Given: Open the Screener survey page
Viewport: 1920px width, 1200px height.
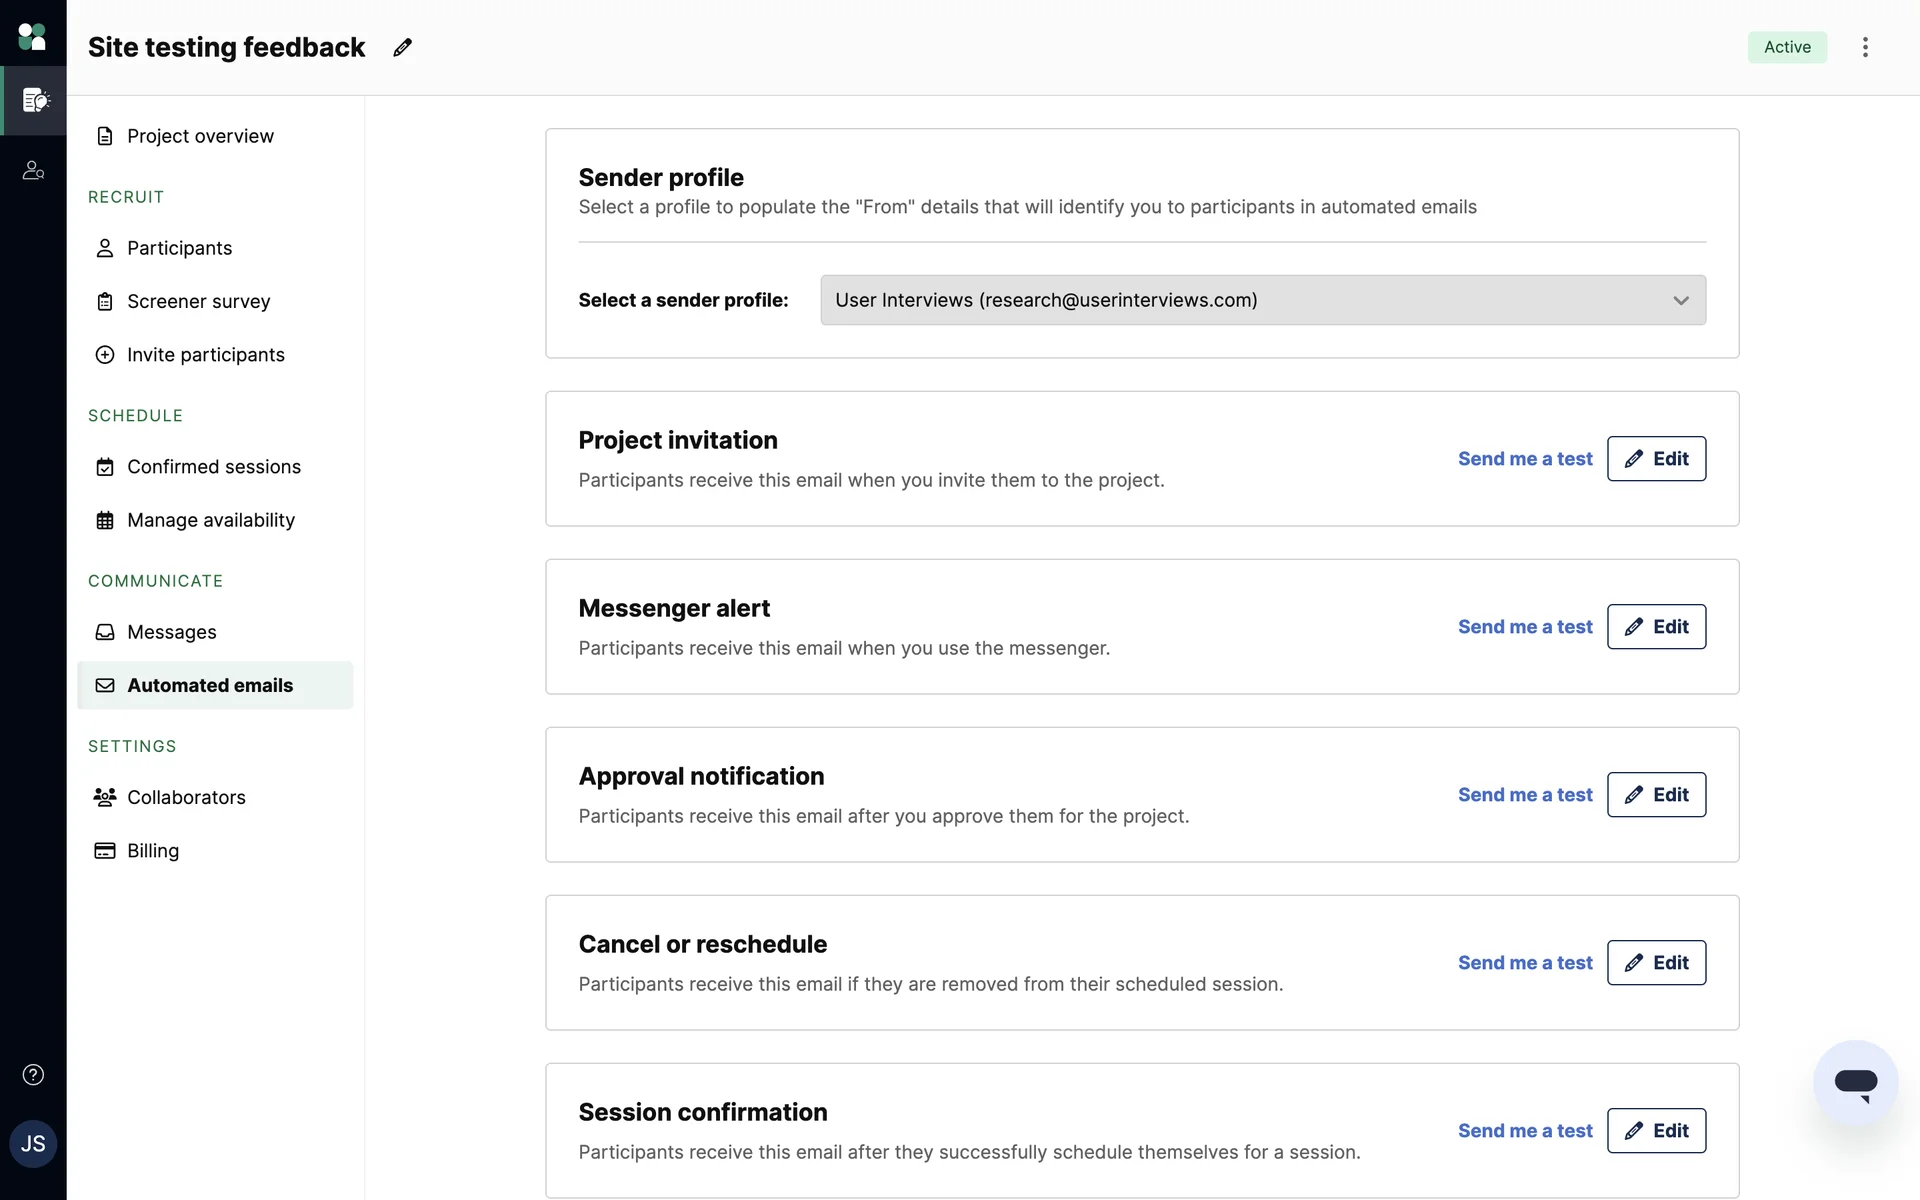Looking at the screenshot, I should pos(198,301).
